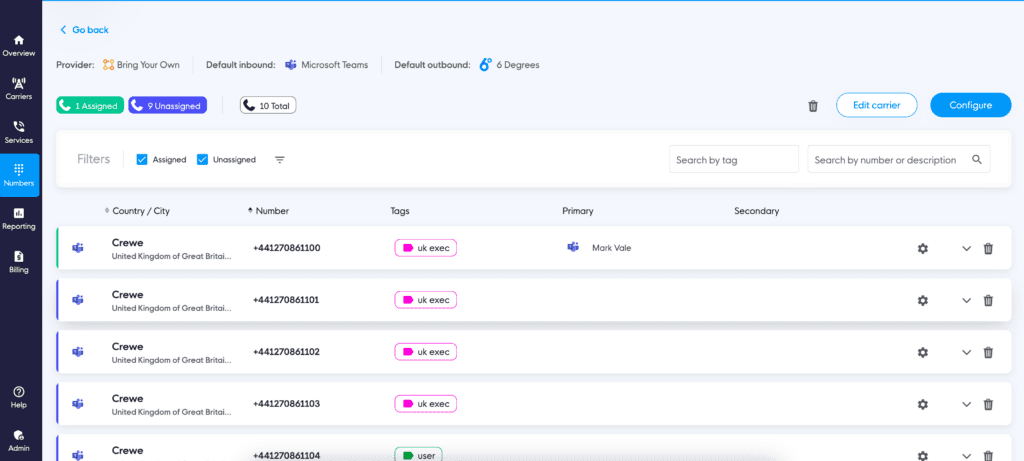Toggle the Unassigned filter checkbox

pos(202,159)
